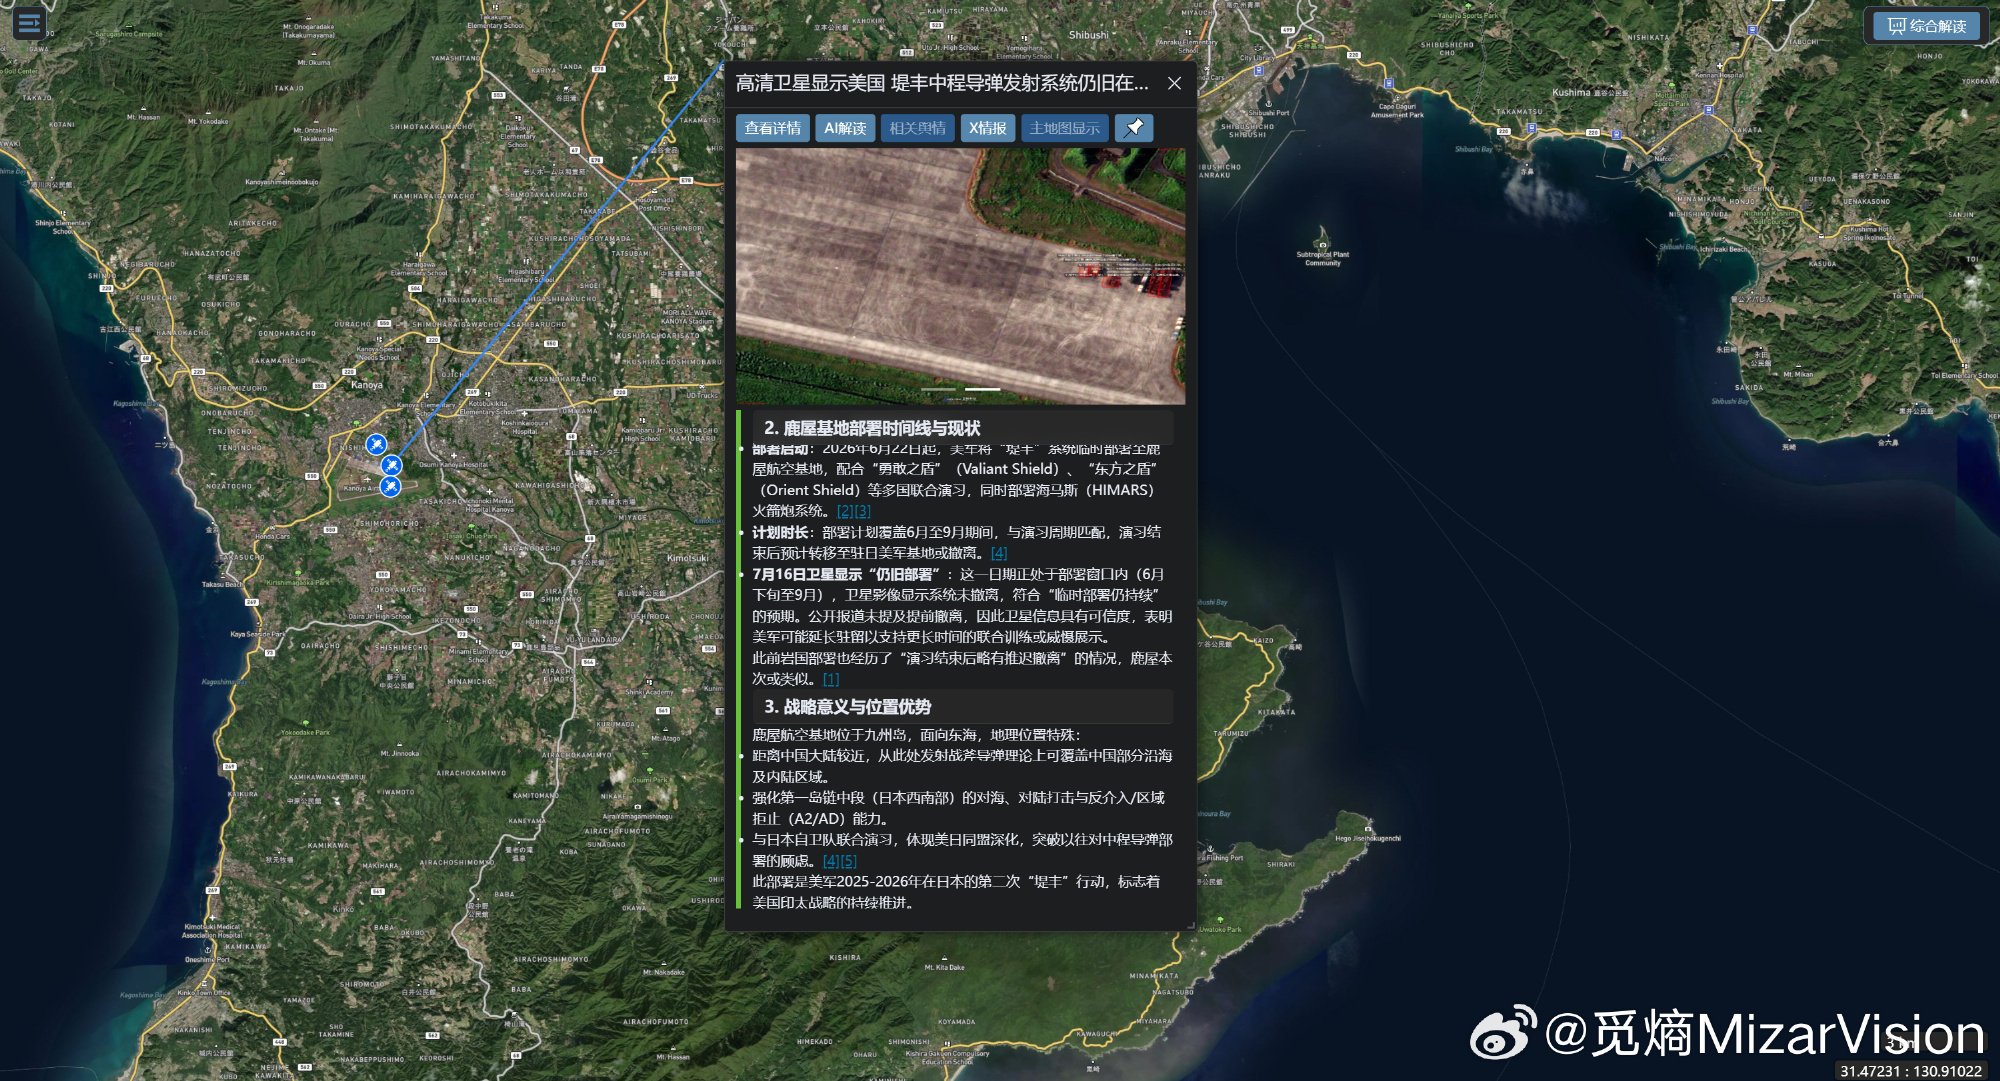
Task: Pin the popup with the pushpin icon
Action: click(1134, 128)
